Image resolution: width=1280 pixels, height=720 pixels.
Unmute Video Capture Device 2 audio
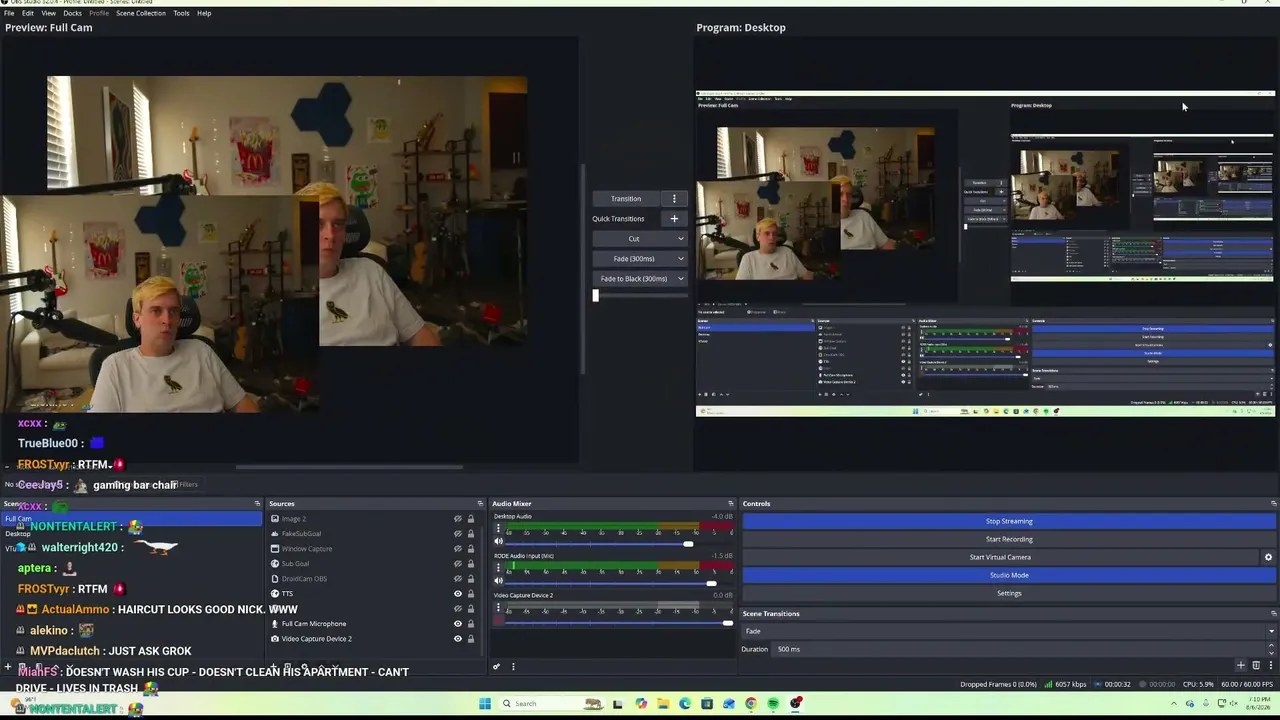tap(499, 620)
